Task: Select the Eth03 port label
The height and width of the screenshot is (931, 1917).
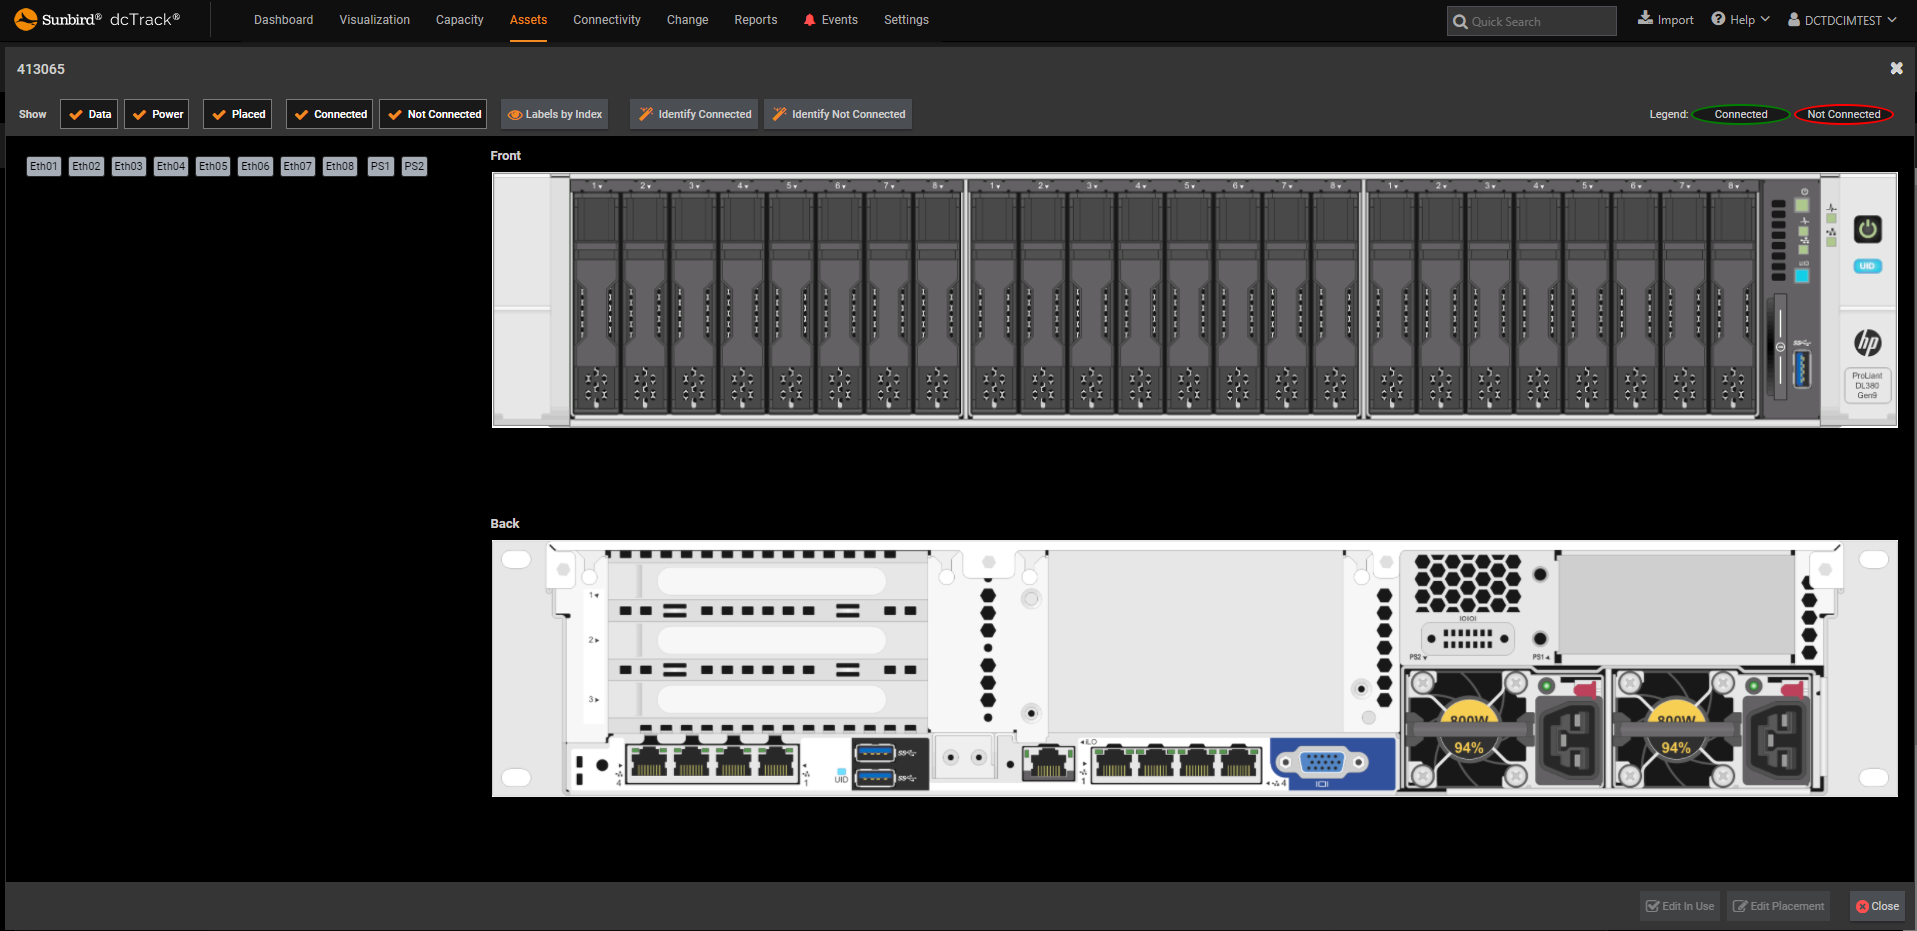Action: [x=128, y=166]
